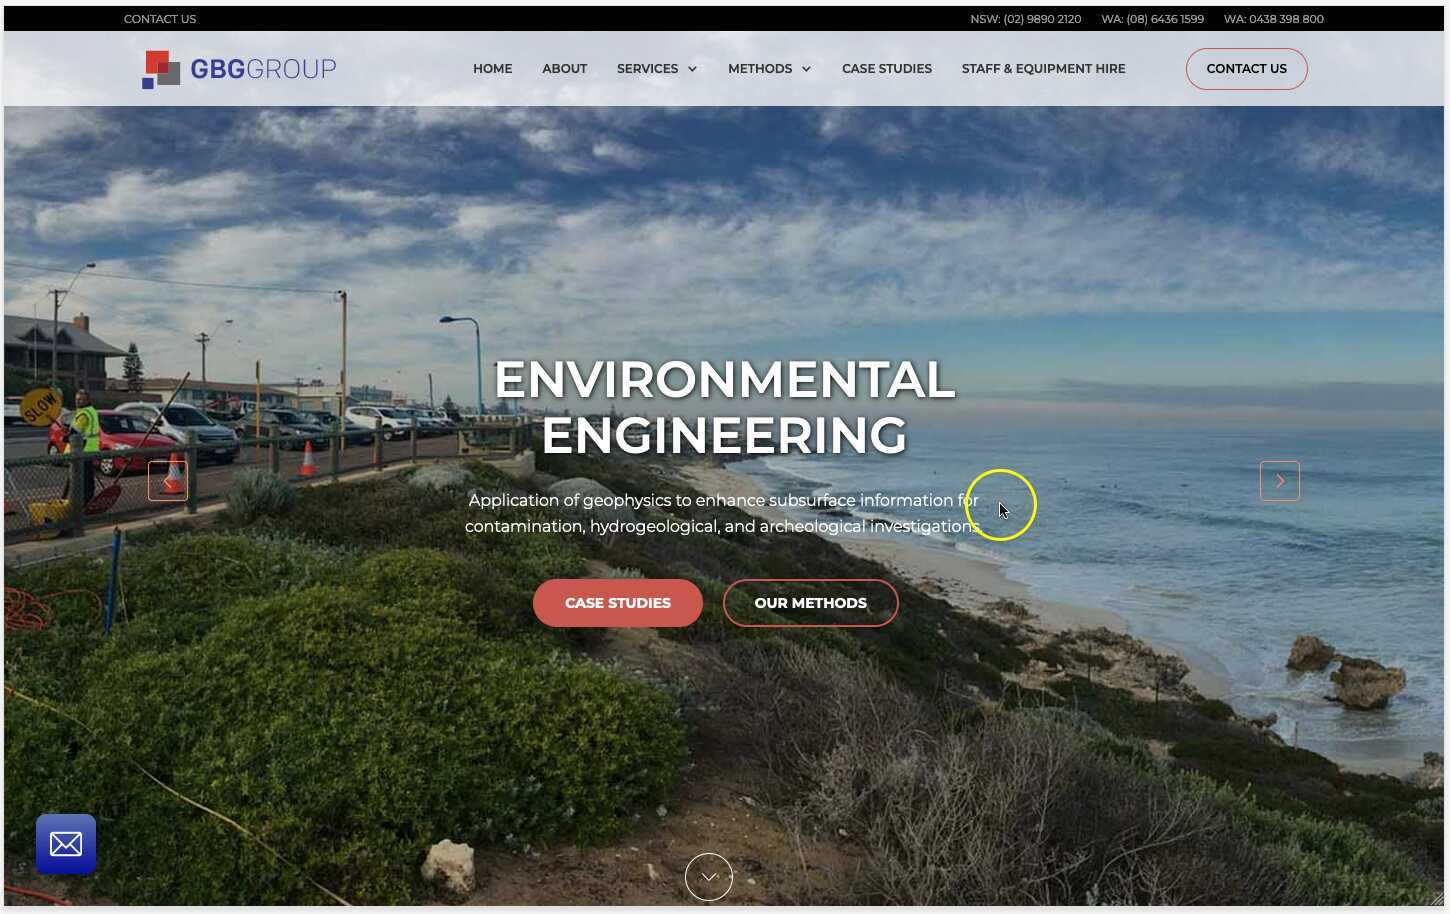The image size is (1450, 914).
Task: Click the red Case Studies hero button
Action: 618,603
